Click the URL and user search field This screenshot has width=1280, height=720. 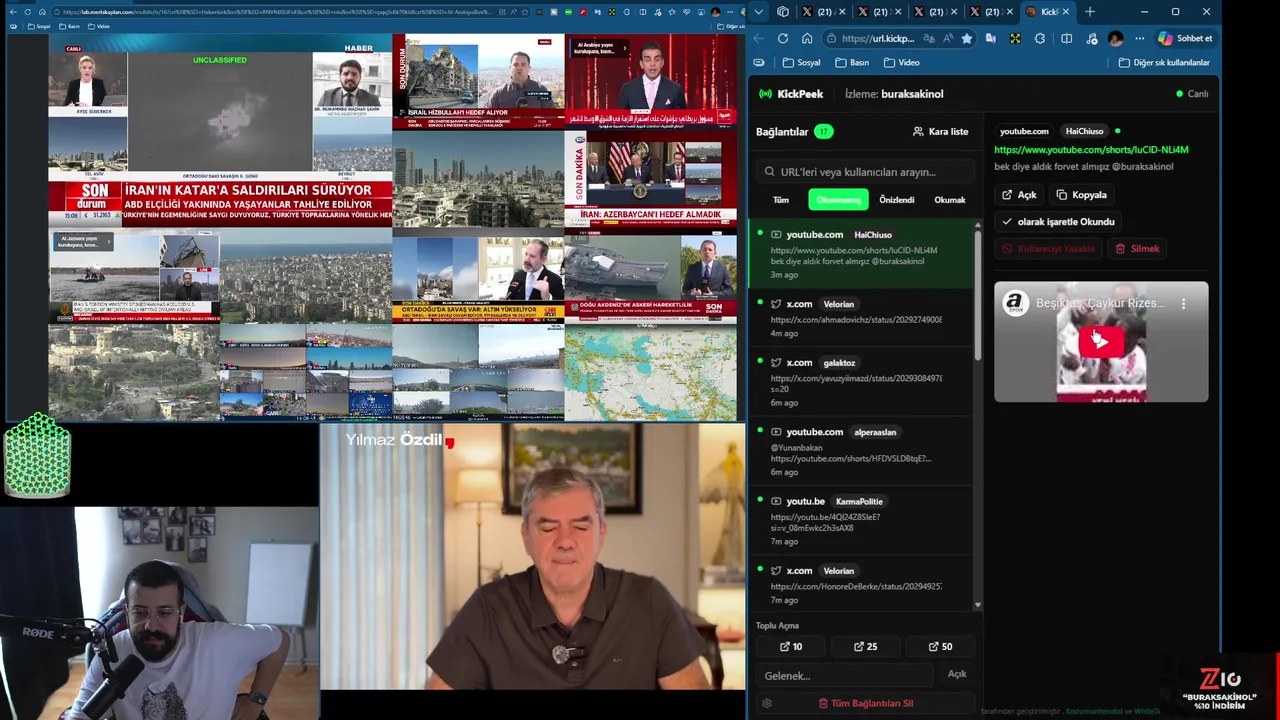click(864, 172)
